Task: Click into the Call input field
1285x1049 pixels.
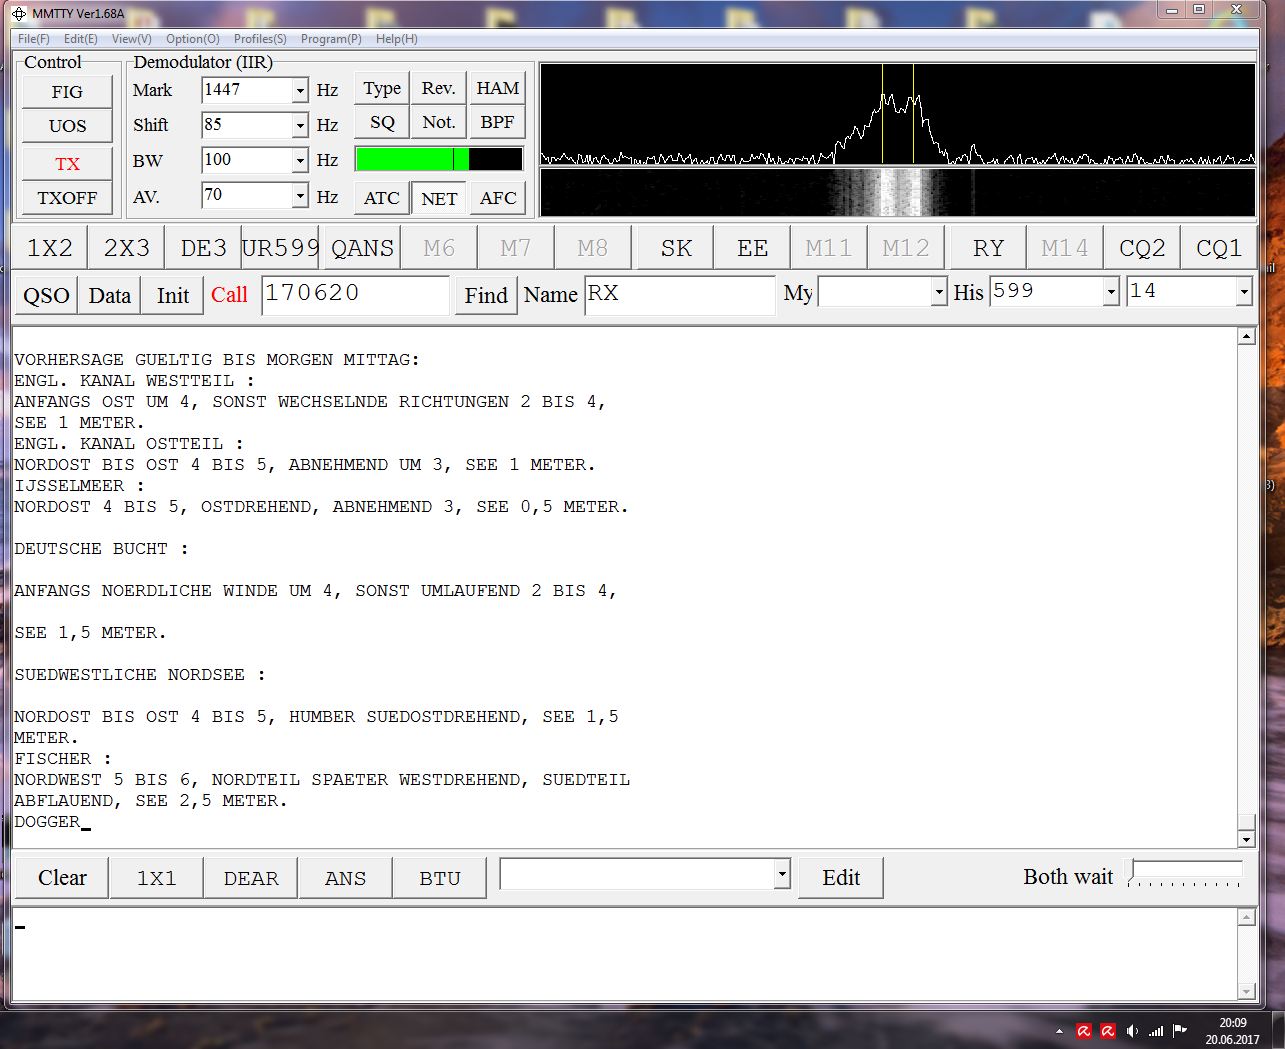Action: click(x=355, y=294)
